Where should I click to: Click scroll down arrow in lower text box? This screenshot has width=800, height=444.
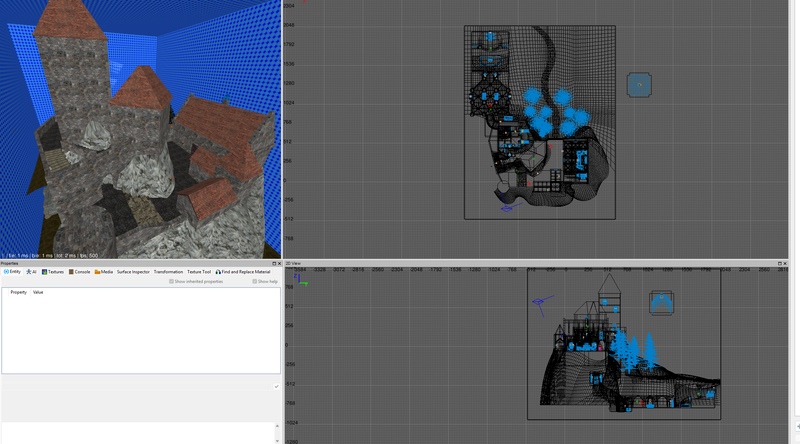(x=277, y=440)
